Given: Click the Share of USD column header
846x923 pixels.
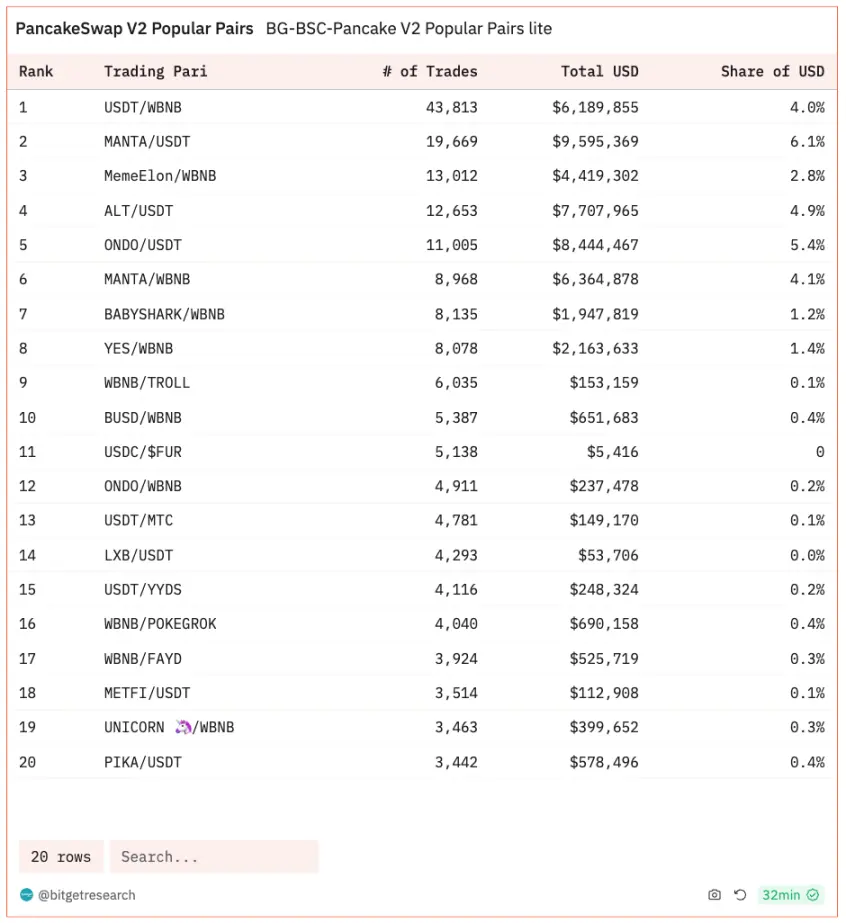Looking at the screenshot, I should [772, 71].
